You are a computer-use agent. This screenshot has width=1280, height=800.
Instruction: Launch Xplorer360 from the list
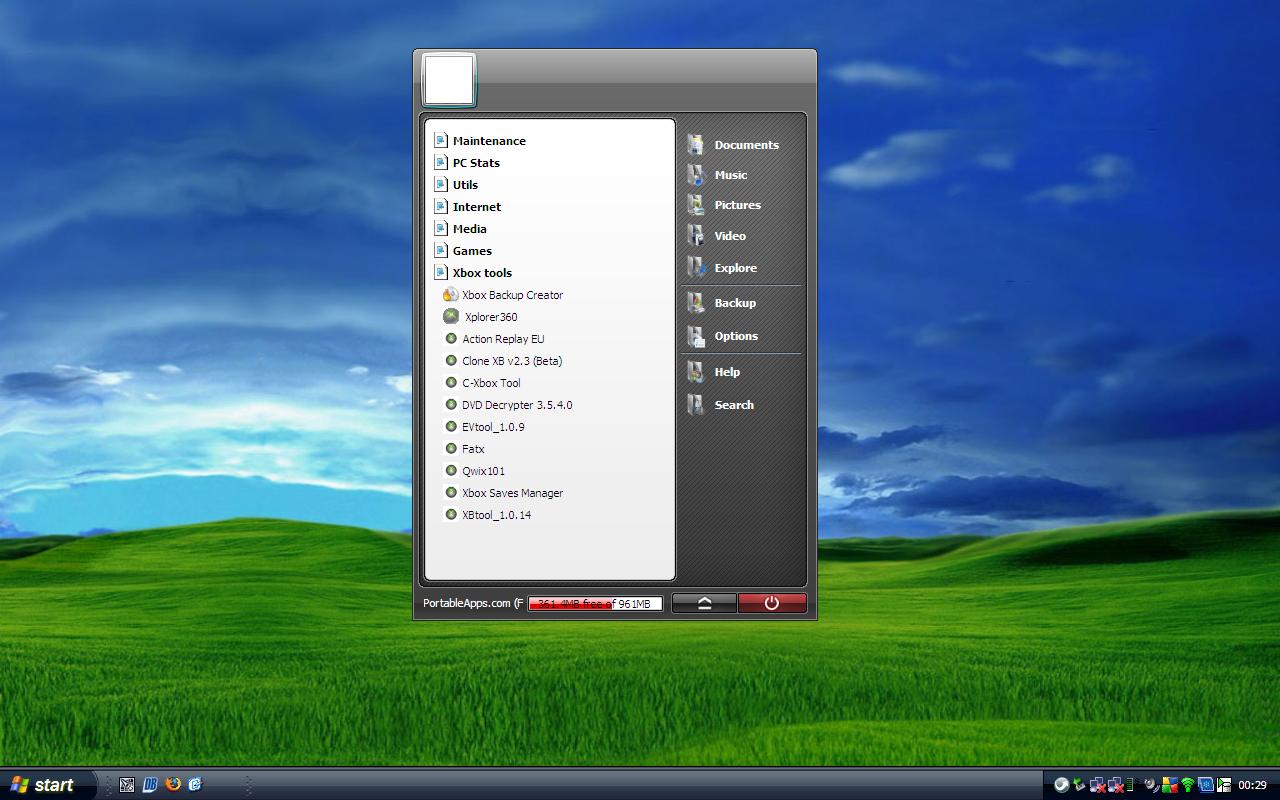coord(490,317)
